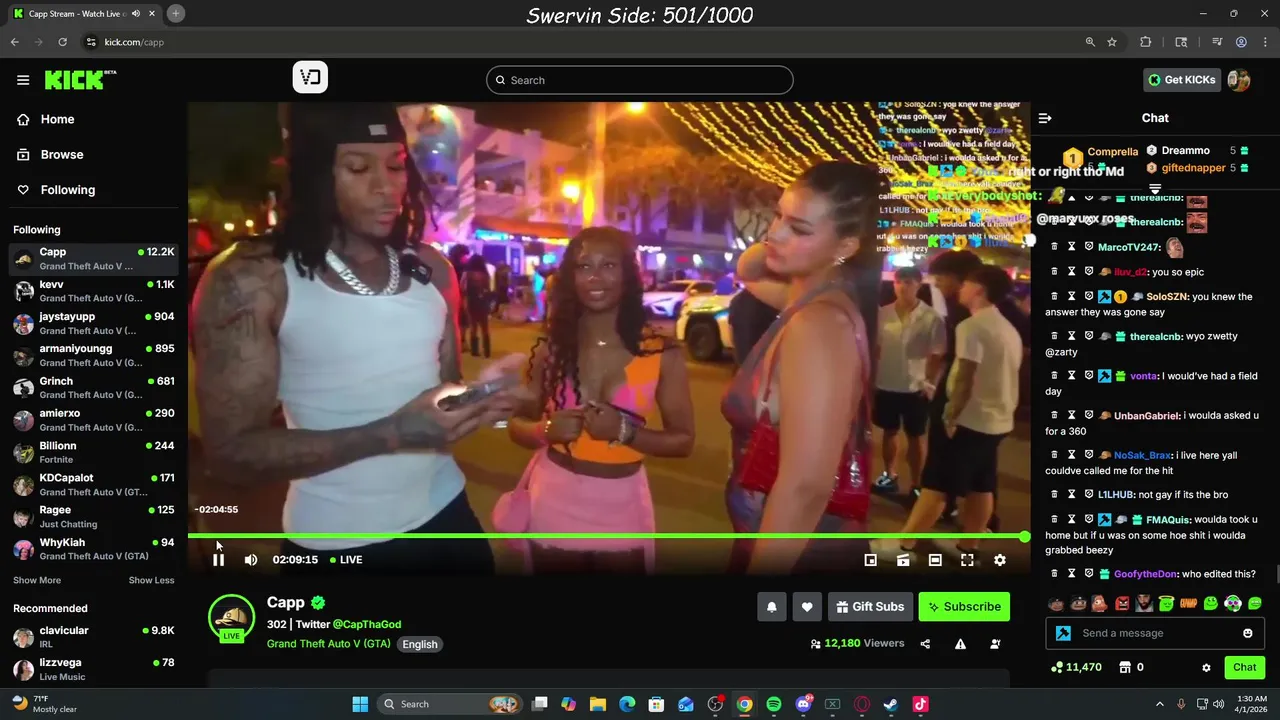
Task: Insert the first emote in emote row
Action: point(1056,603)
